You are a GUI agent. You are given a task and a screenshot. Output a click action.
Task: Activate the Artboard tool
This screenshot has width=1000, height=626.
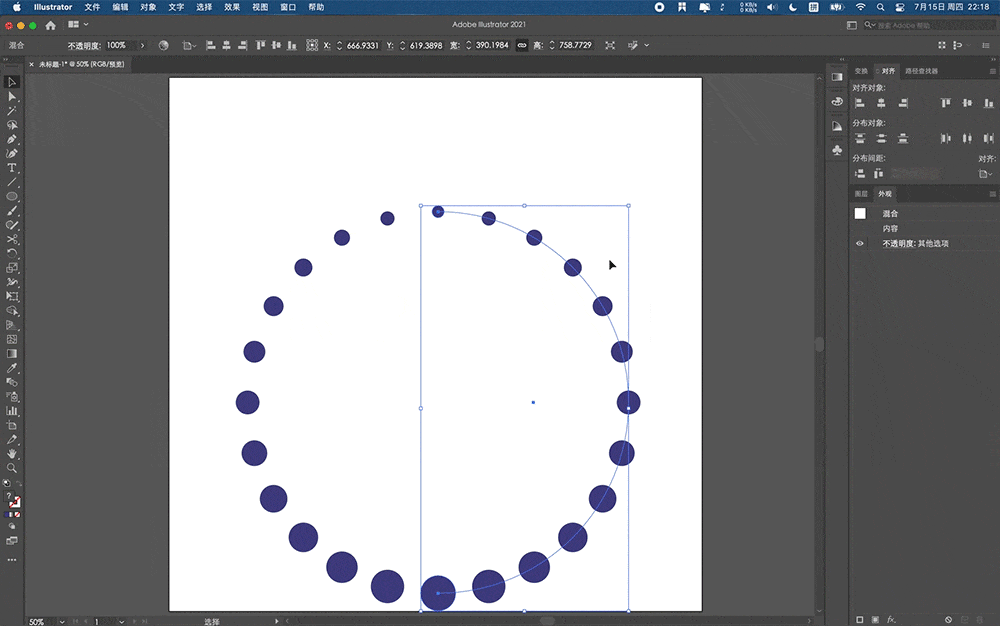11,425
